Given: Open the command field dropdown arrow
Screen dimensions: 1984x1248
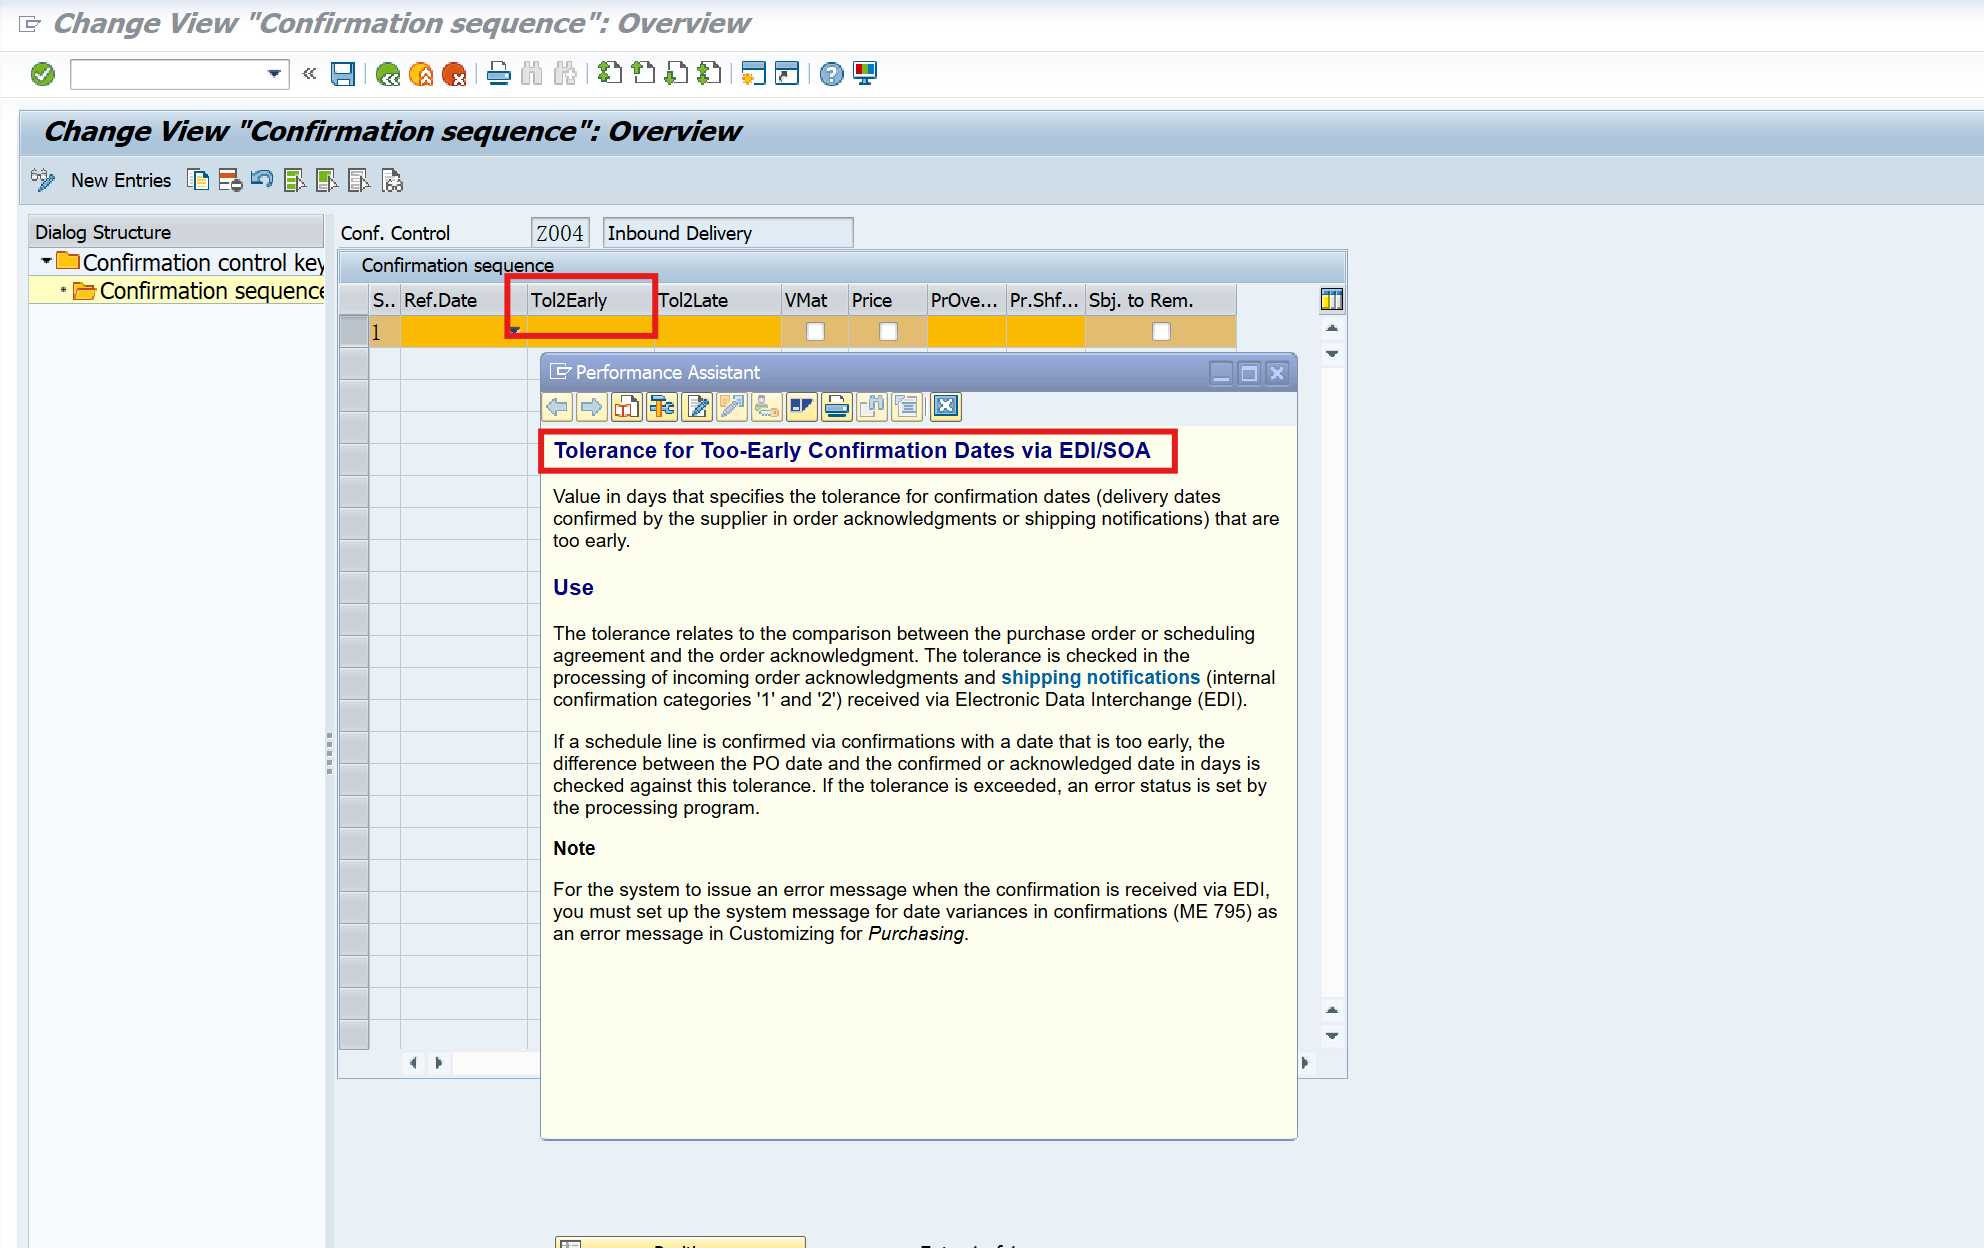Looking at the screenshot, I should pyautogui.click(x=274, y=74).
